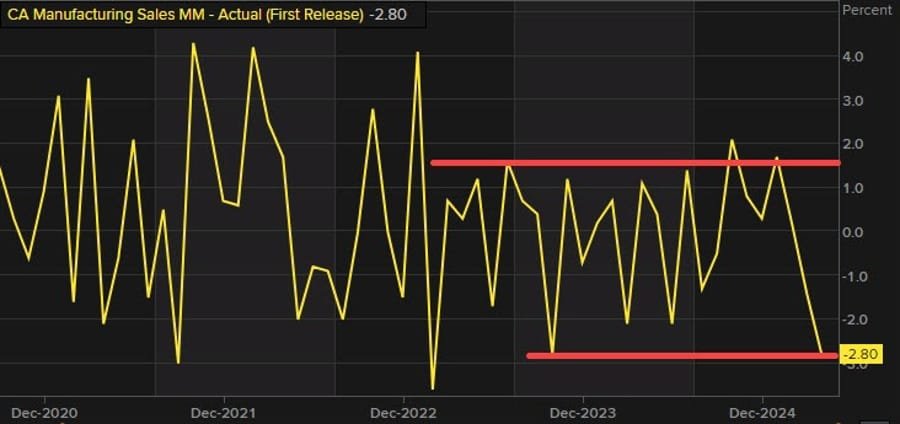The width and height of the screenshot is (900, 424).
Task: Click the lowest trough of the yellow line
Action: pos(433,388)
